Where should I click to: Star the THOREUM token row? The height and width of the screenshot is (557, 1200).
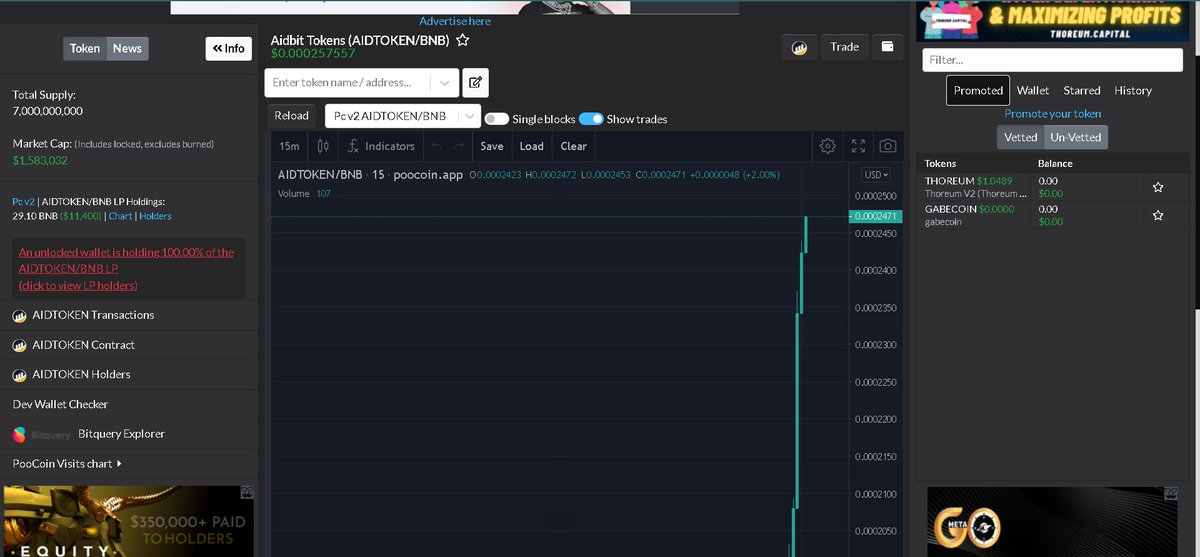pyautogui.click(x=1158, y=187)
